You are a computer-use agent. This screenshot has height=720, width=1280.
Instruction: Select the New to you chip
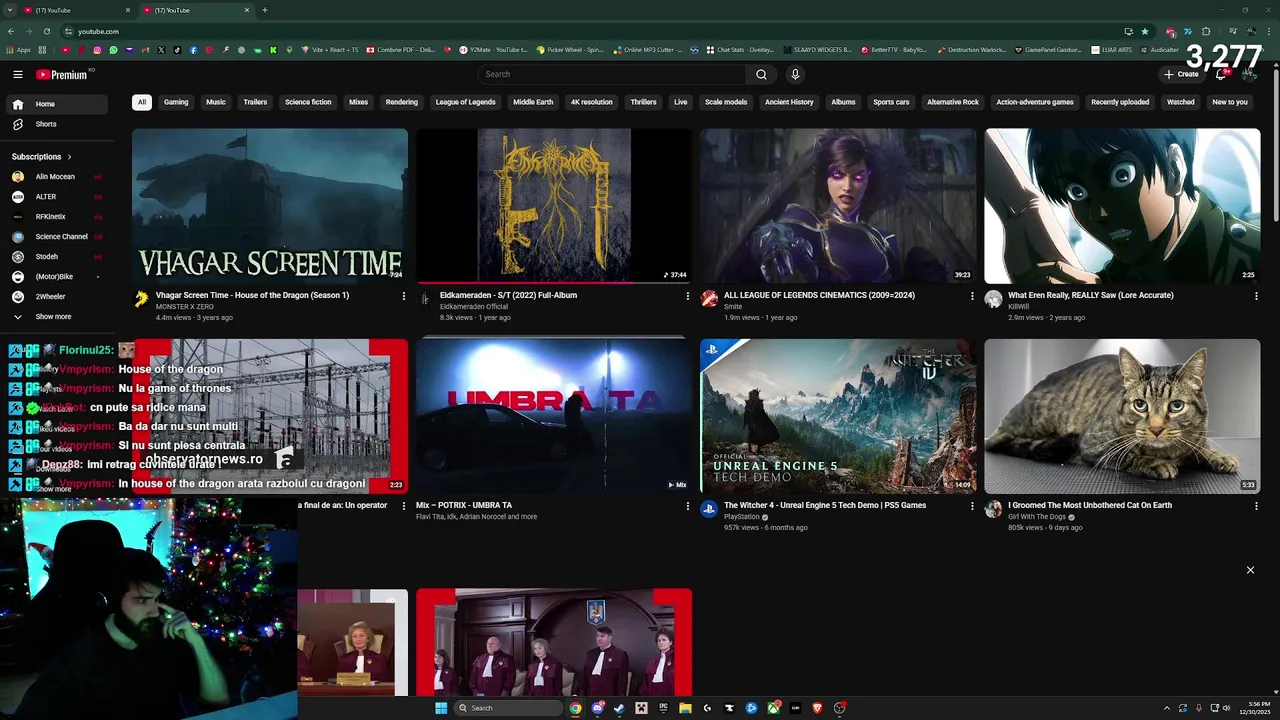pyautogui.click(x=1229, y=102)
